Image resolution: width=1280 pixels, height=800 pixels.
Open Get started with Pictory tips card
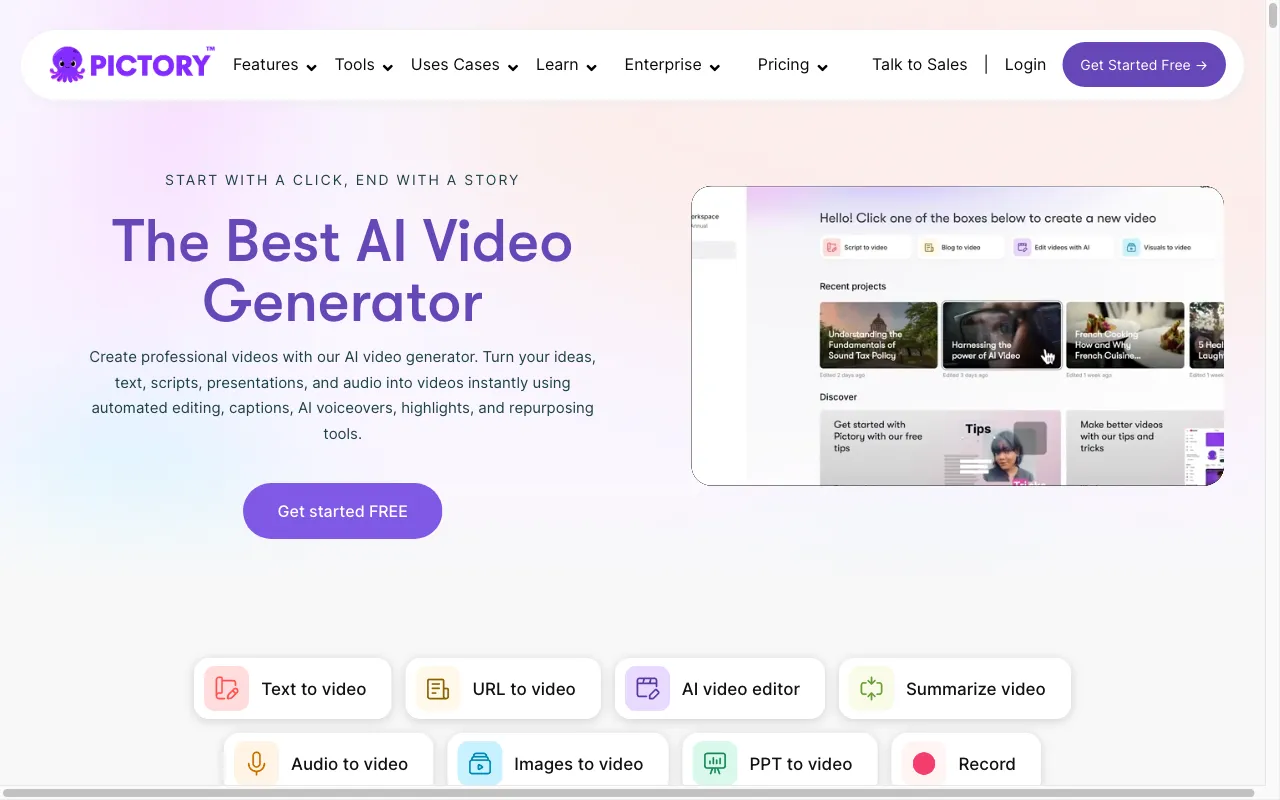tap(940, 448)
